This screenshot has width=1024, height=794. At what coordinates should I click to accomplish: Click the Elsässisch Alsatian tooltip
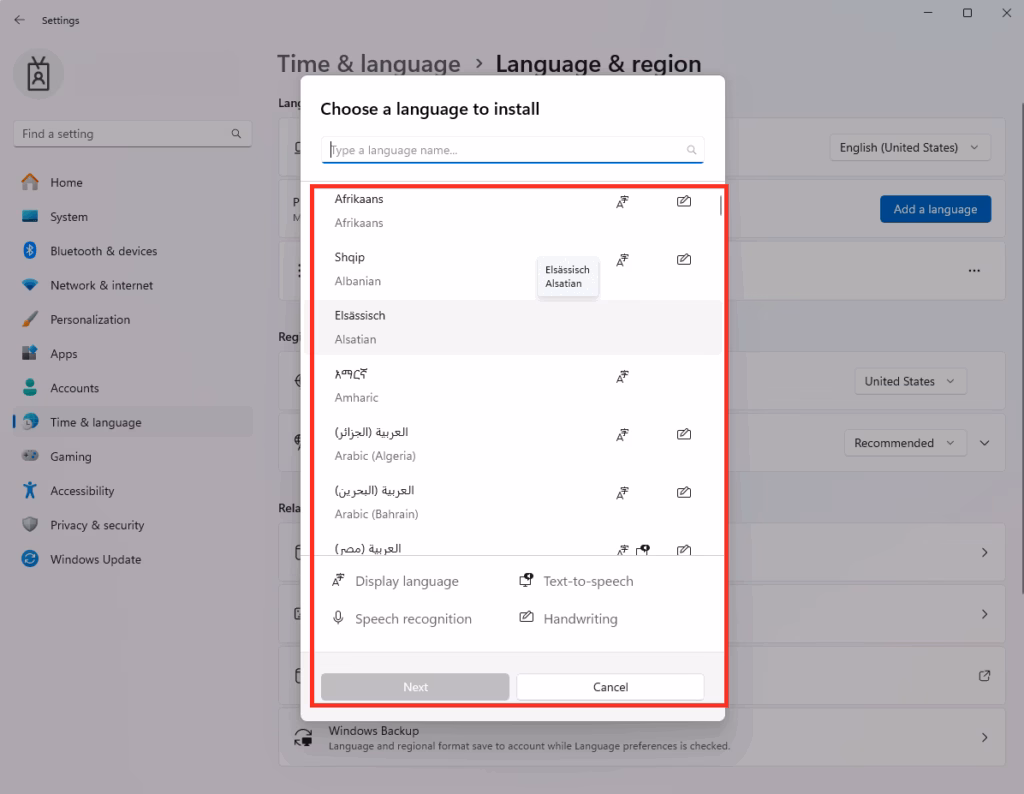[x=568, y=277]
